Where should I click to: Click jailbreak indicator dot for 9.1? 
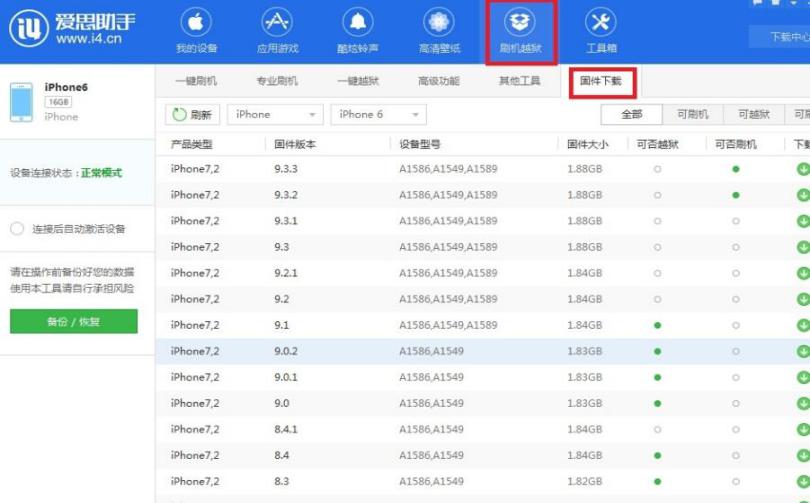(x=657, y=325)
